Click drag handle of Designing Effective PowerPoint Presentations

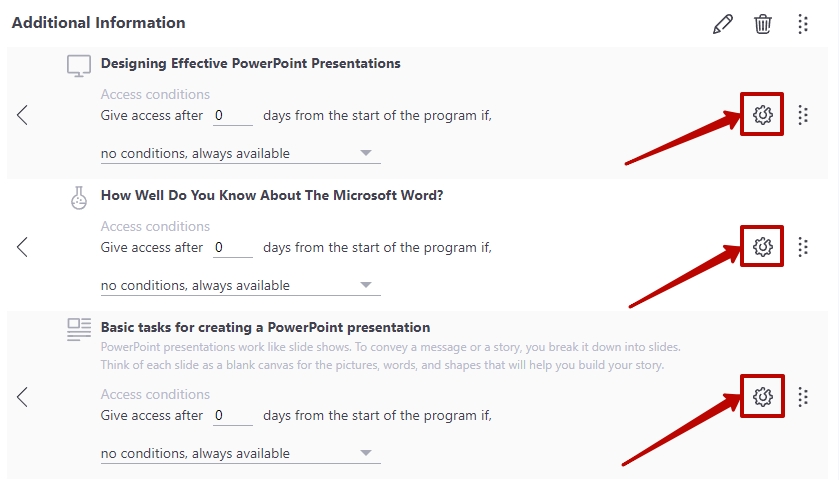(803, 115)
